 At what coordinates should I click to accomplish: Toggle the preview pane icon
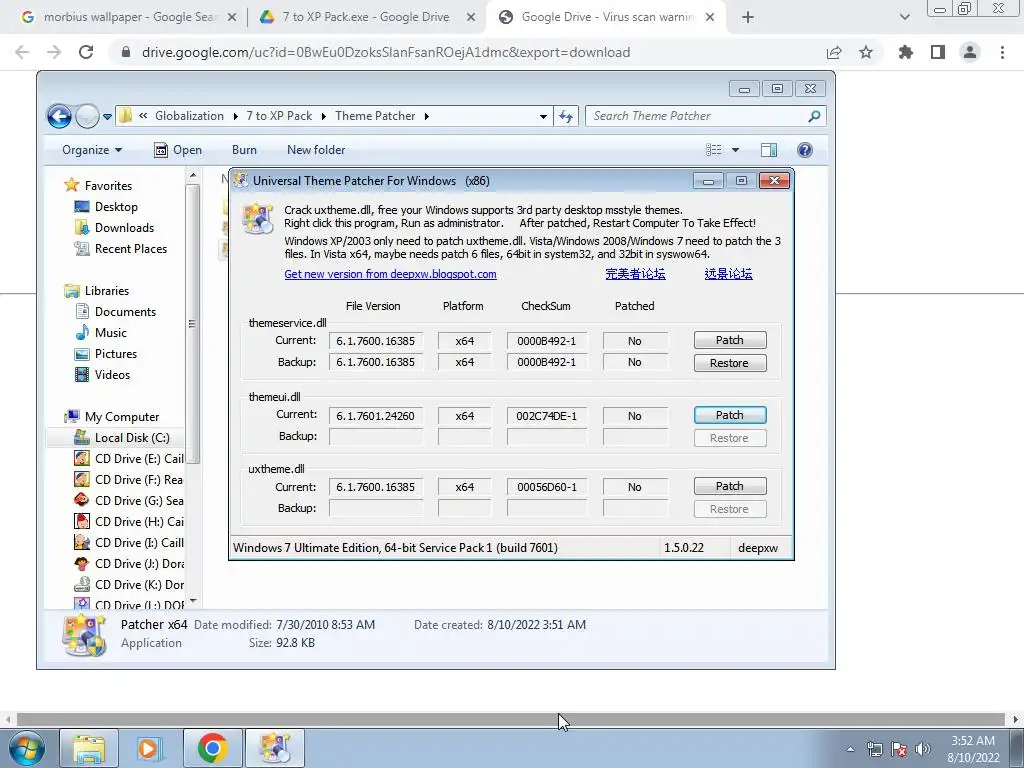pyautogui.click(x=769, y=150)
